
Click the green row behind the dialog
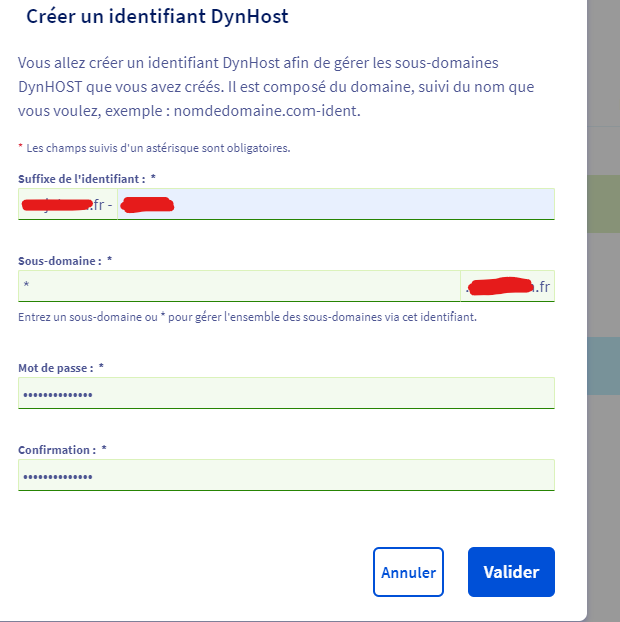pyautogui.click(x=602, y=204)
